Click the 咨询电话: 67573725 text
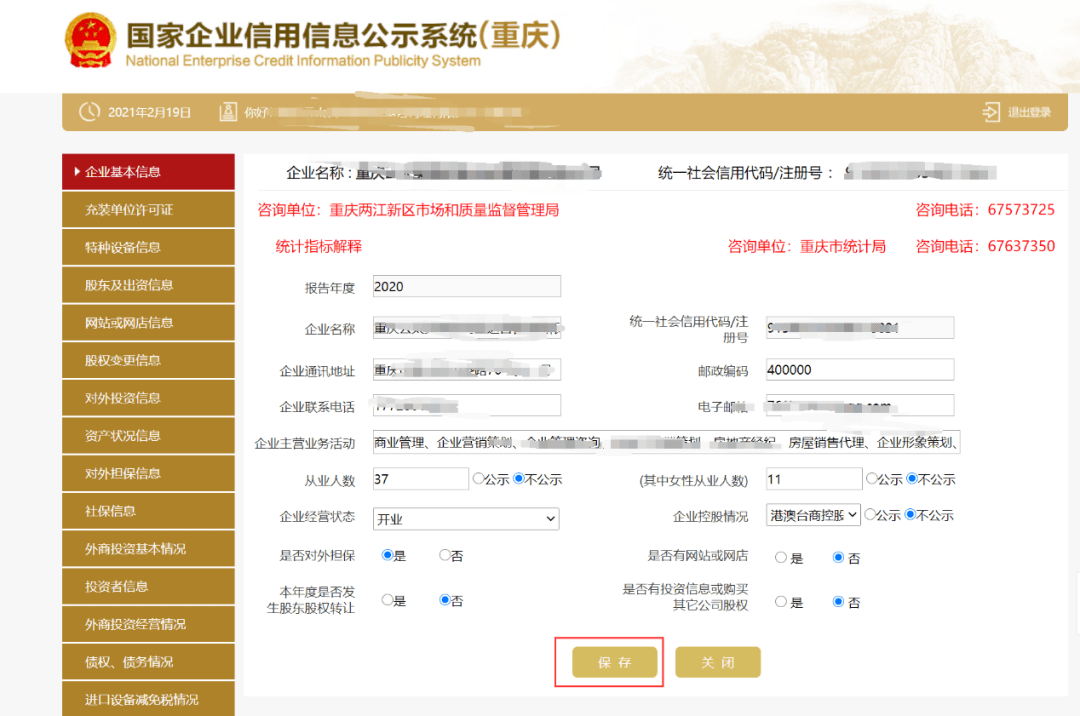 [985, 210]
